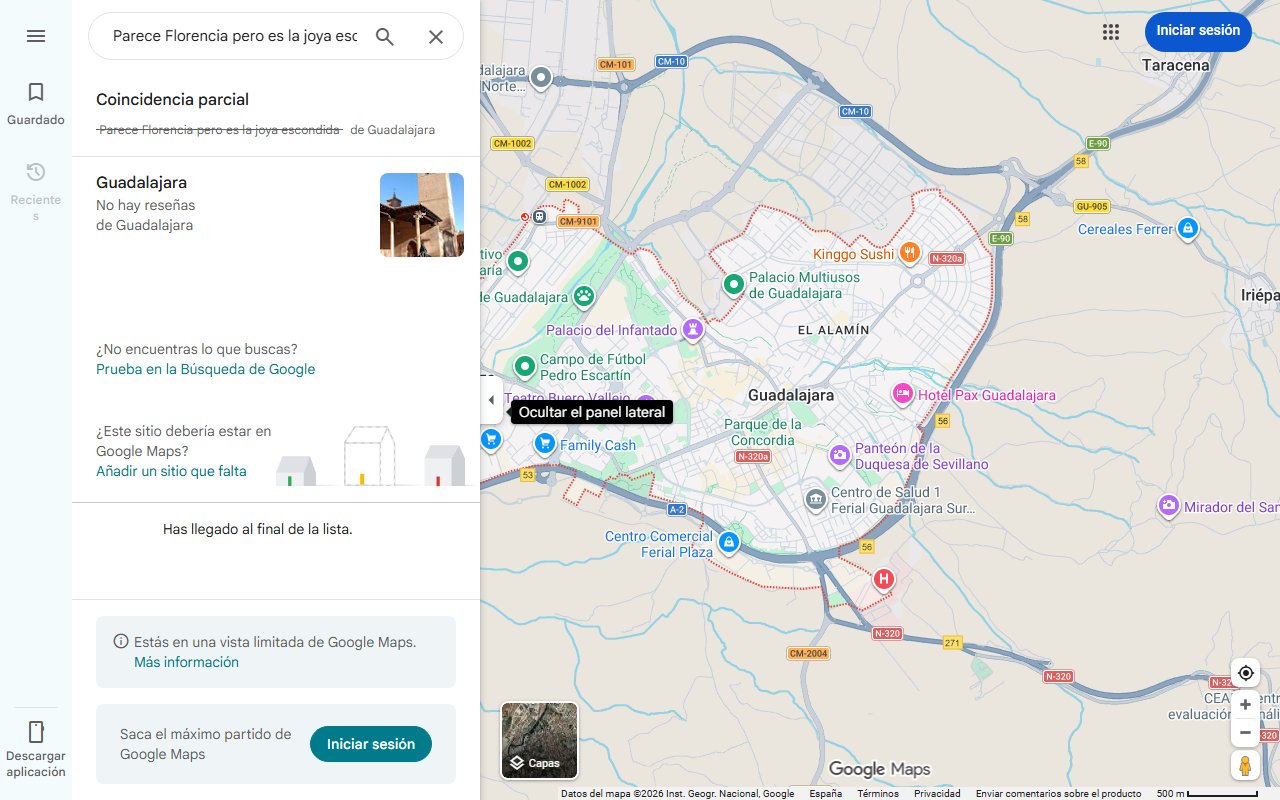Center the map with the location icon
This screenshot has height=800, width=1280.
point(1245,673)
